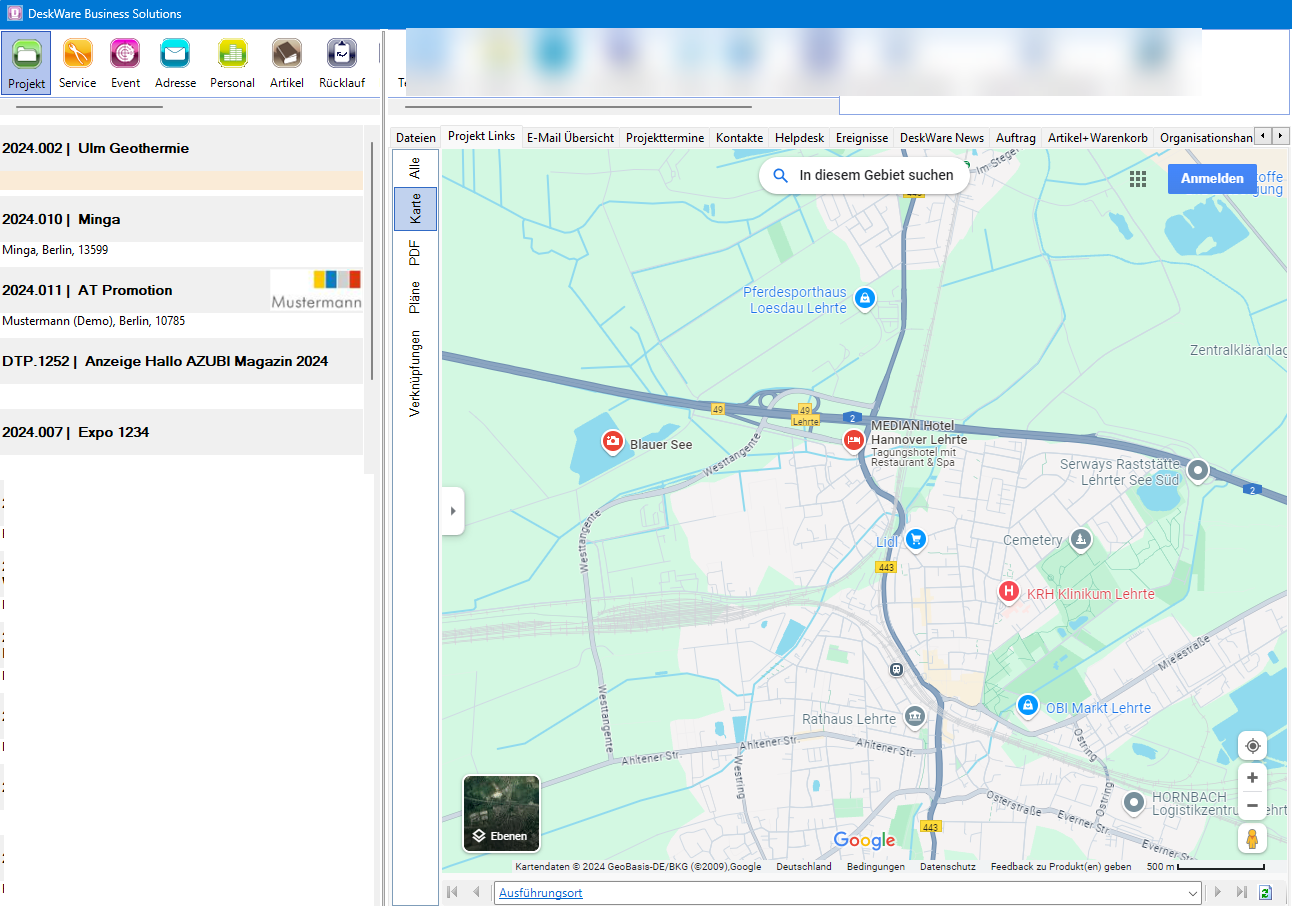Open the Adresse module
The width and height of the screenshot is (1292, 906).
[x=175, y=63]
